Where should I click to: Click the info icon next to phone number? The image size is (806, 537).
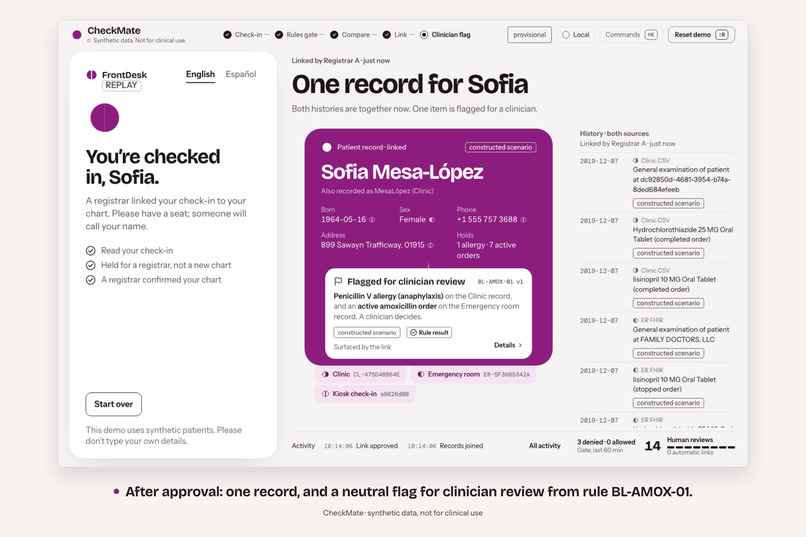pos(523,220)
